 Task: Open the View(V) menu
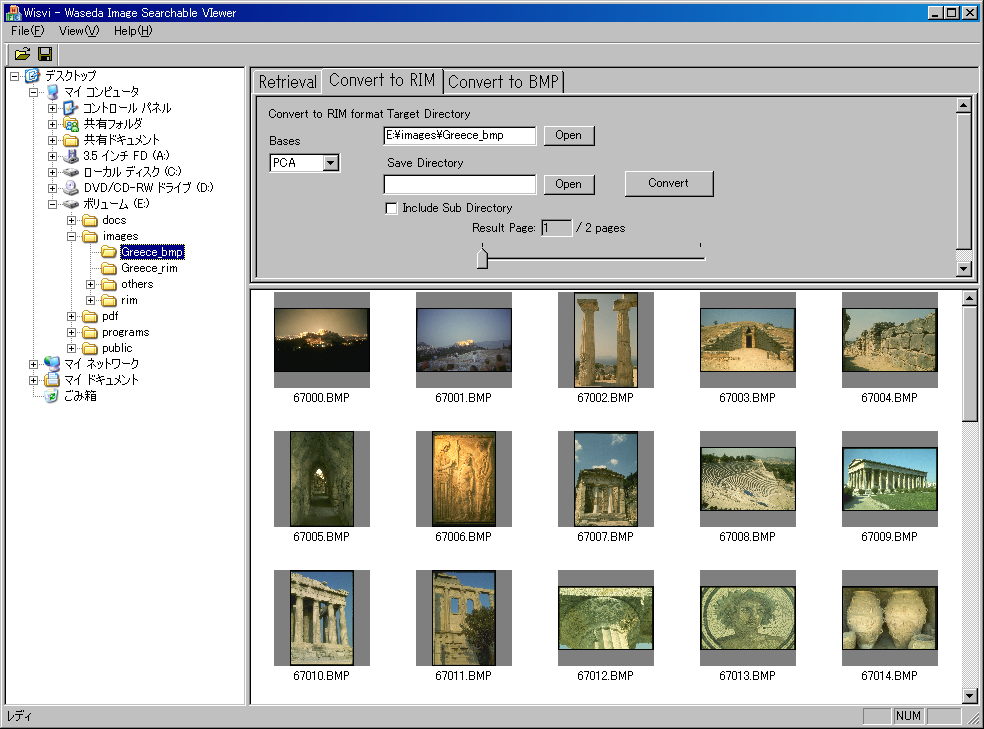[79, 31]
